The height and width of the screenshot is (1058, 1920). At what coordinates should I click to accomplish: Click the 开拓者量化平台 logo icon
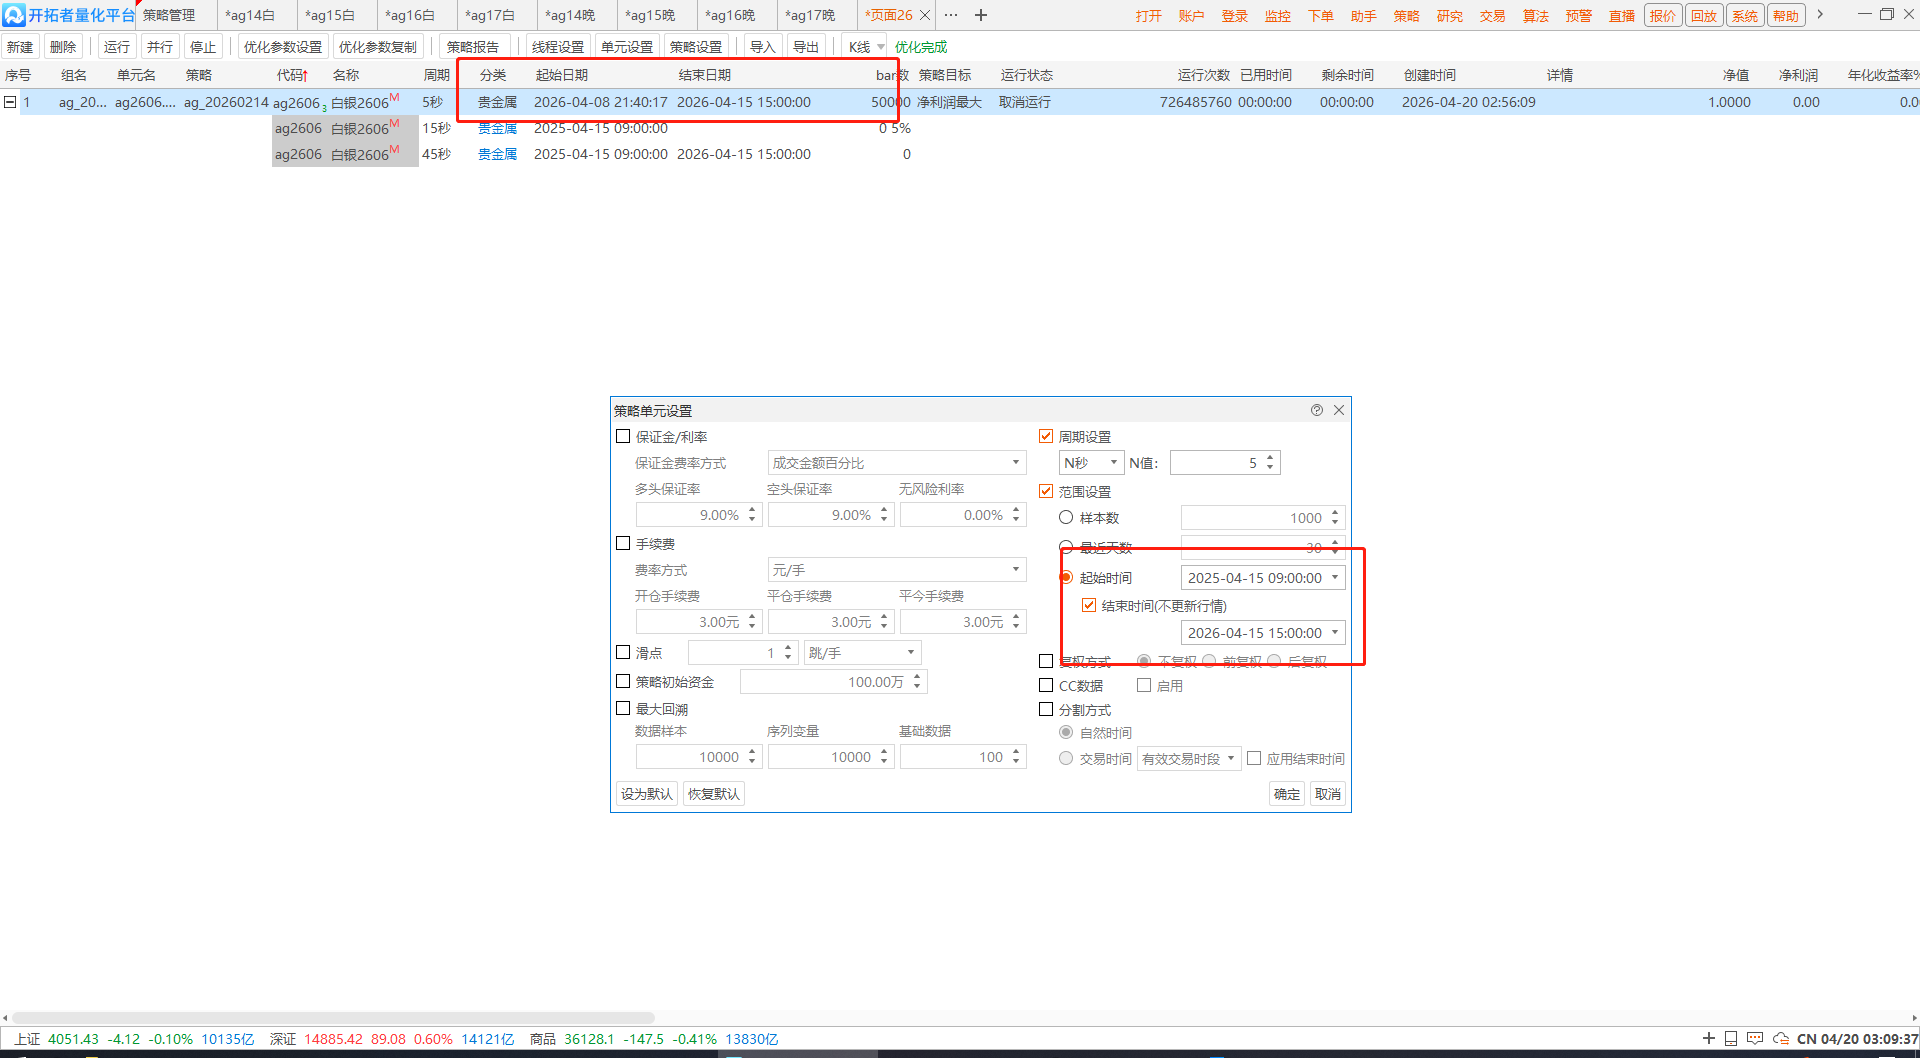(14, 15)
